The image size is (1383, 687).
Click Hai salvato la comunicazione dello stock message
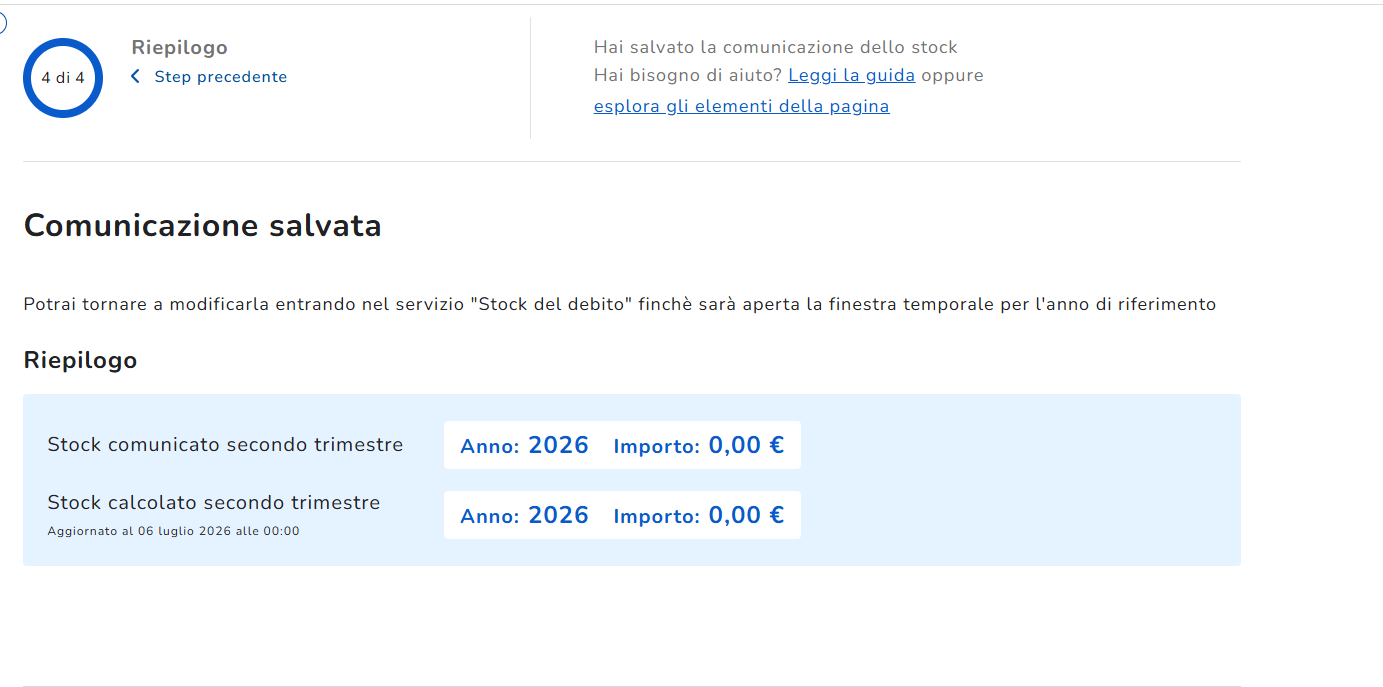[775, 47]
